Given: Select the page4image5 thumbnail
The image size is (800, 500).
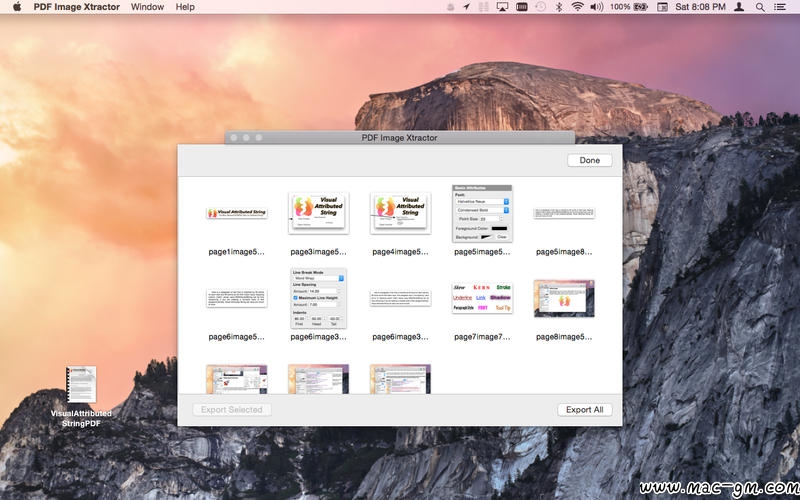Looking at the screenshot, I should click(x=400, y=213).
